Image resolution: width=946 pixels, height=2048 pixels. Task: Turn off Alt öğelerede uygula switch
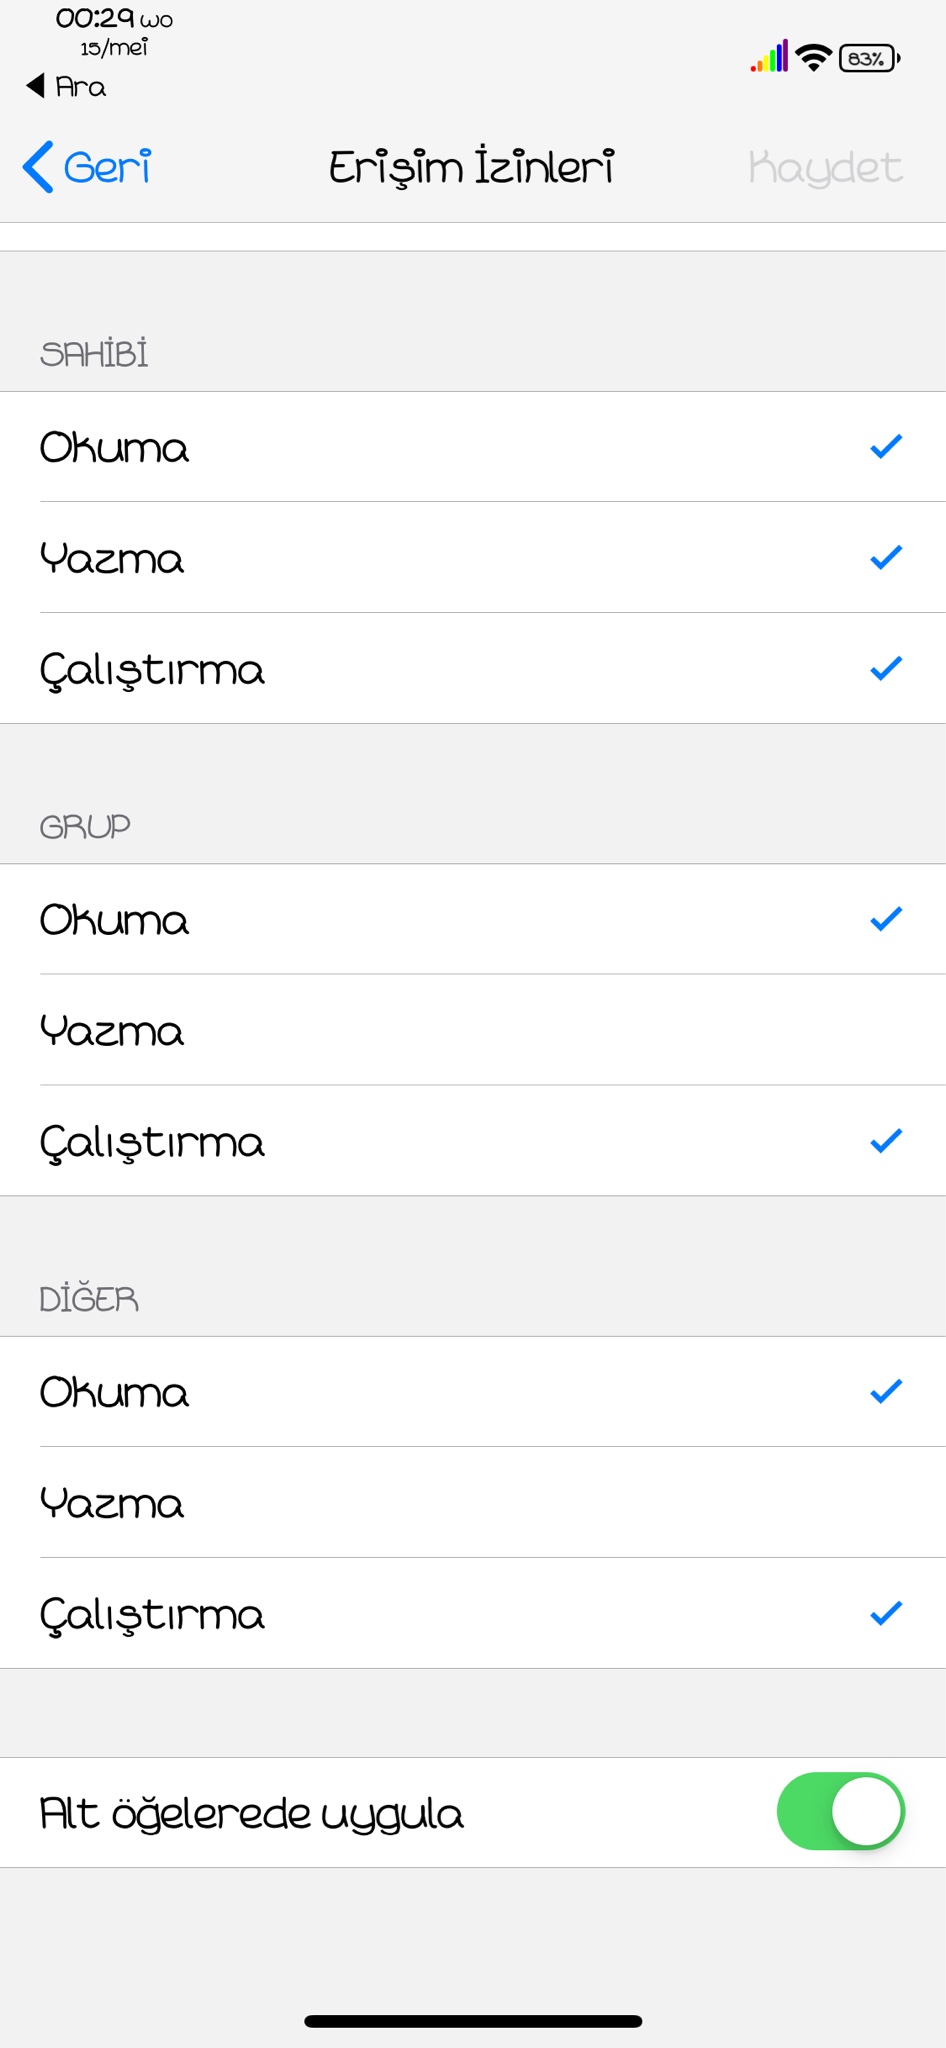click(840, 1811)
